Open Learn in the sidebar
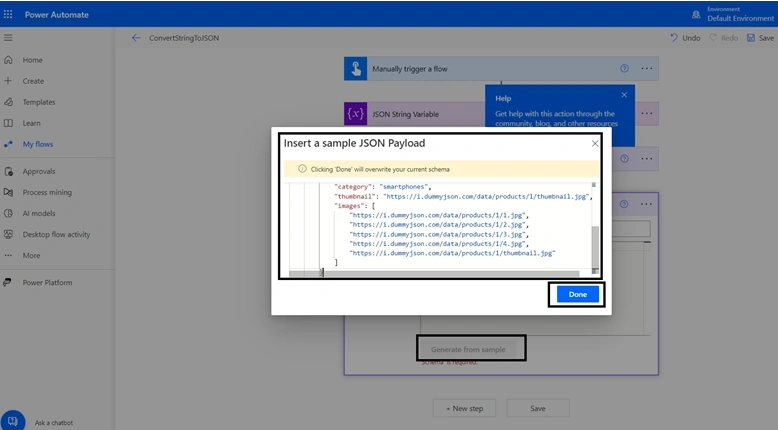 (31, 123)
